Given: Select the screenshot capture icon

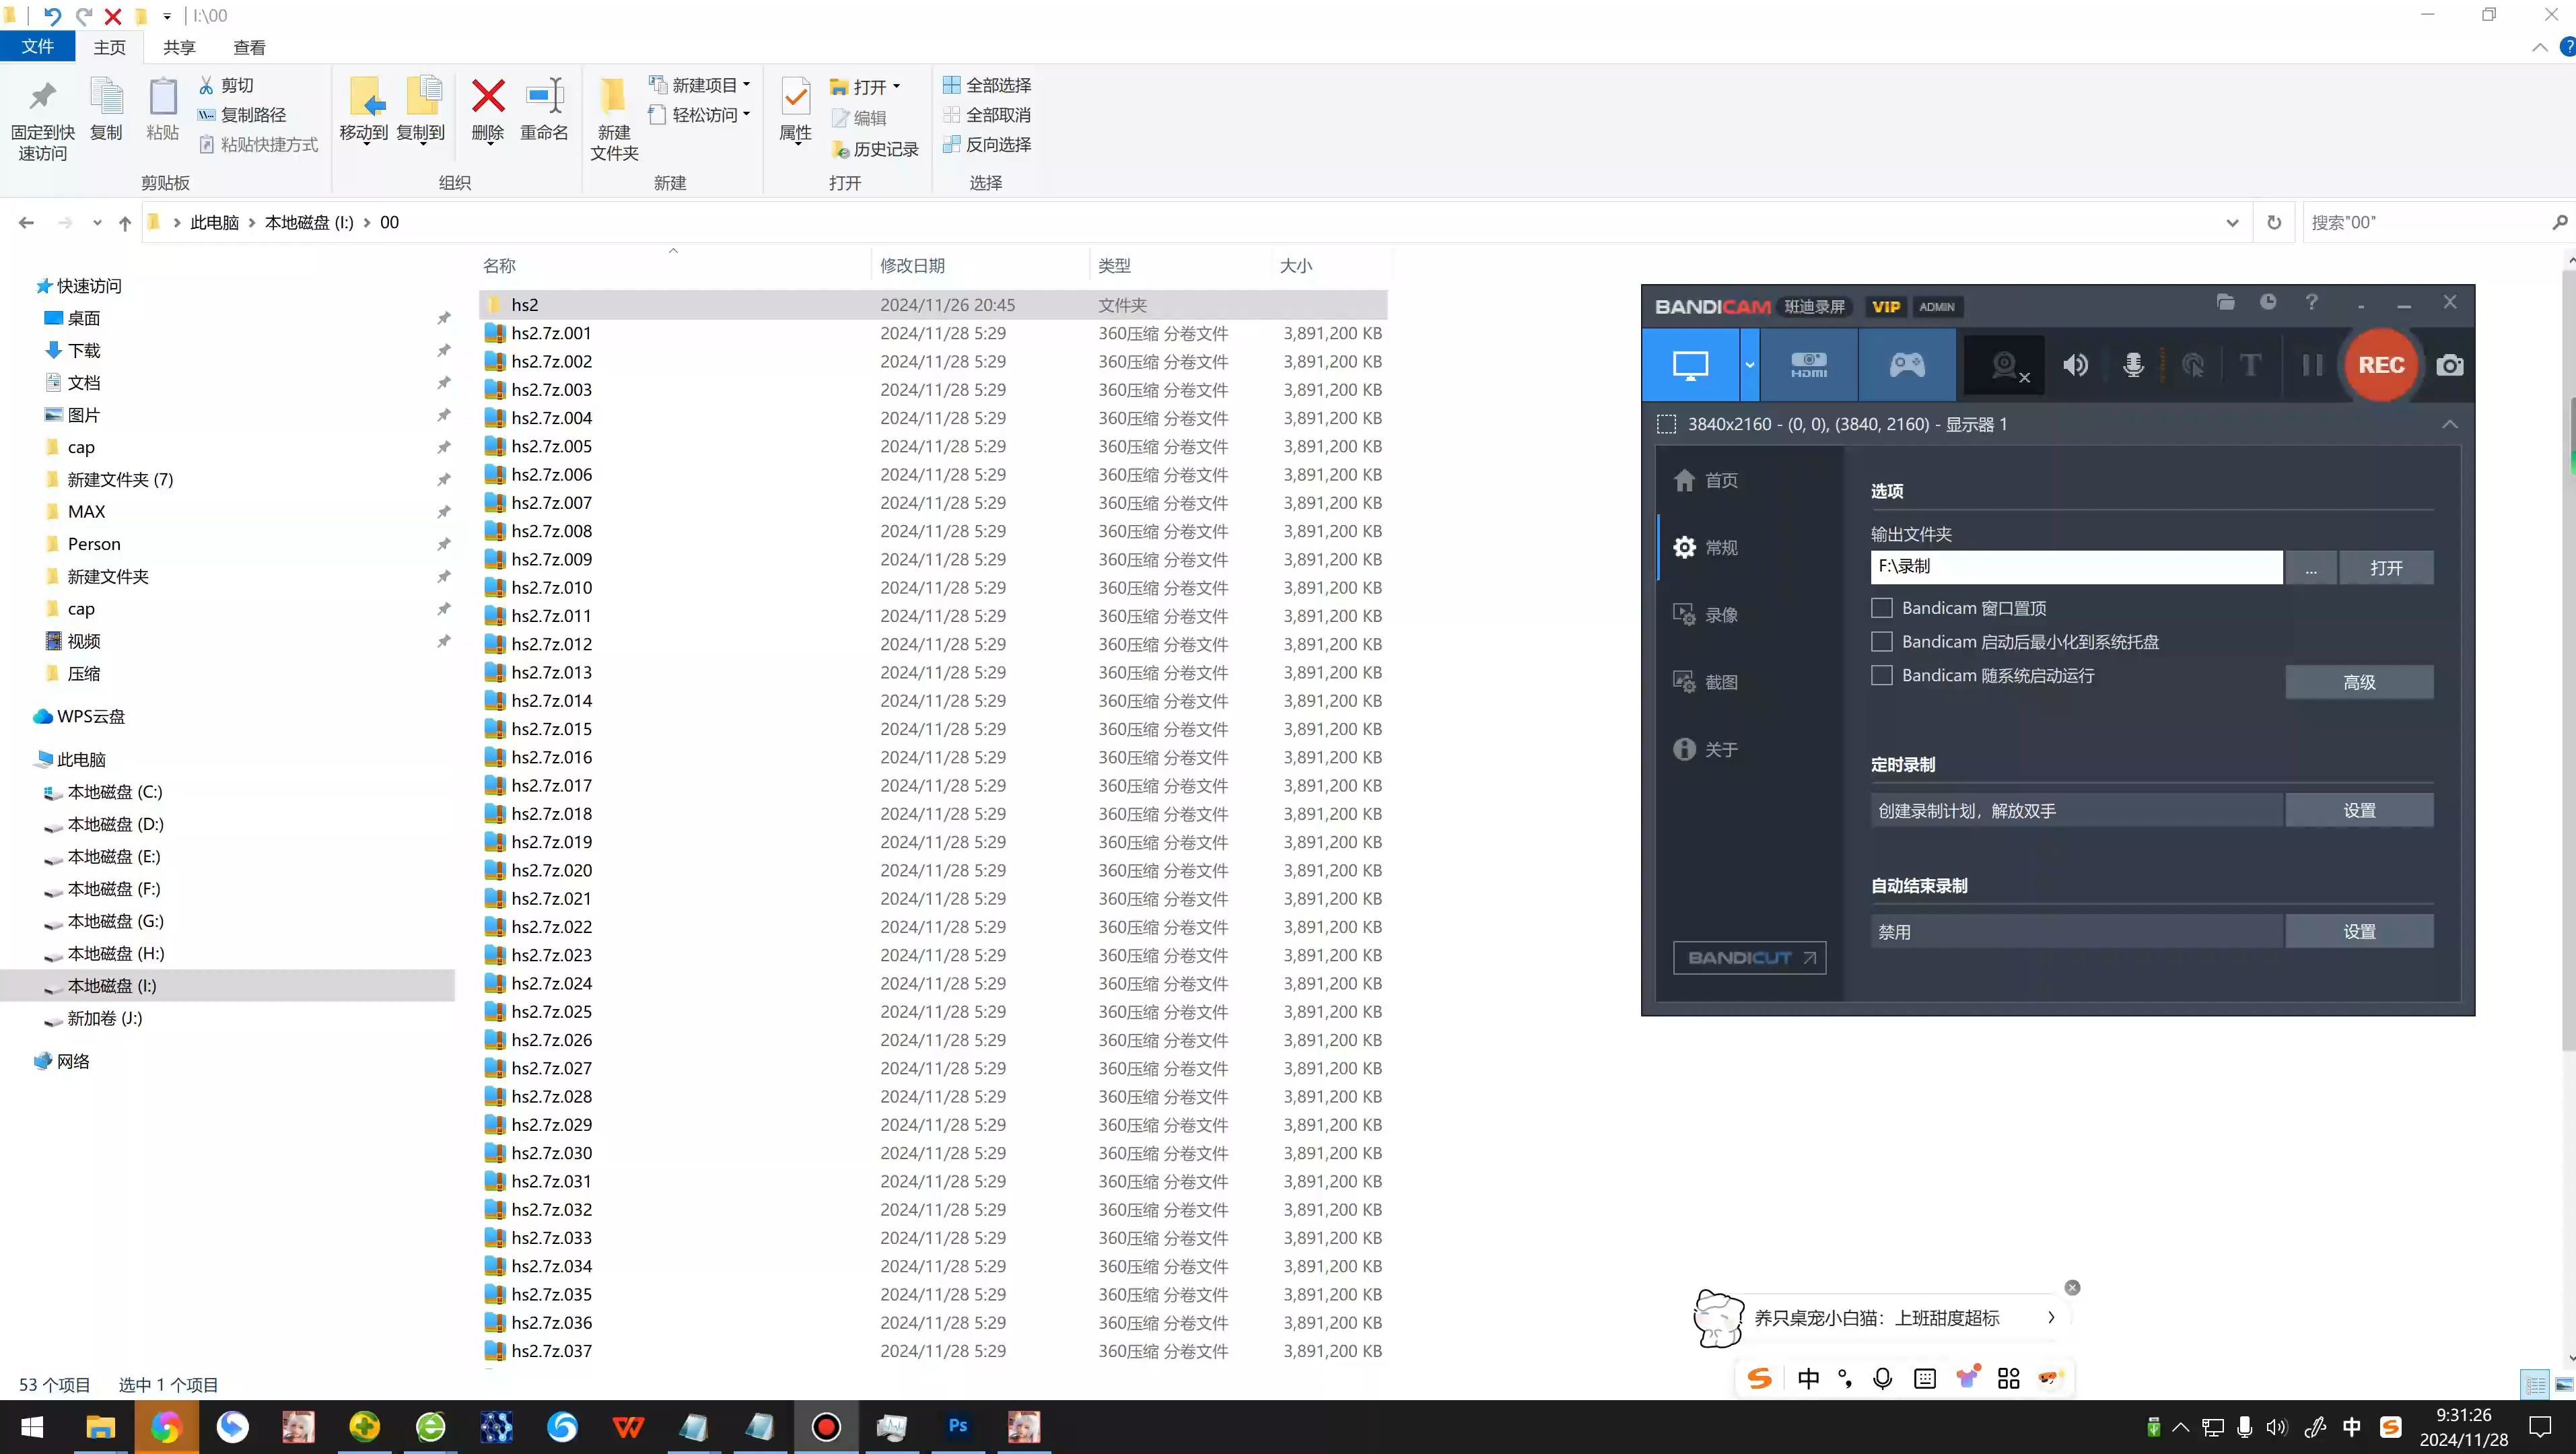Looking at the screenshot, I should [2450, 364].
